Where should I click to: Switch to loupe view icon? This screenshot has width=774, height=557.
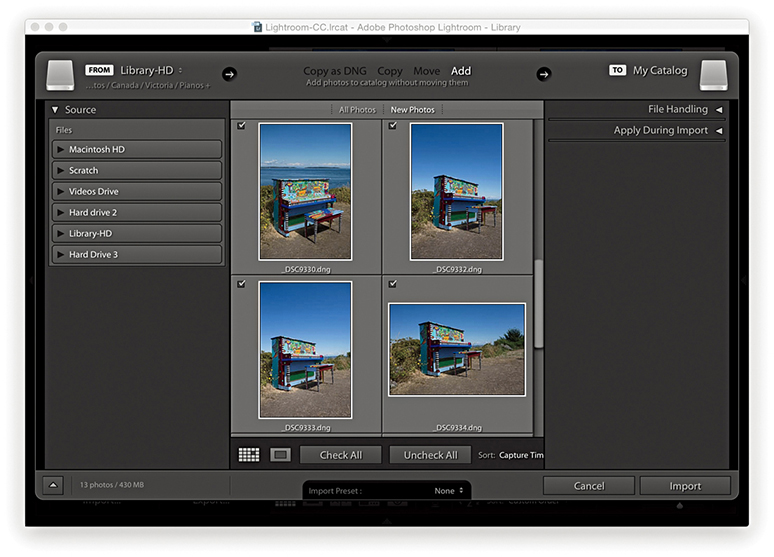pos(280,455)
